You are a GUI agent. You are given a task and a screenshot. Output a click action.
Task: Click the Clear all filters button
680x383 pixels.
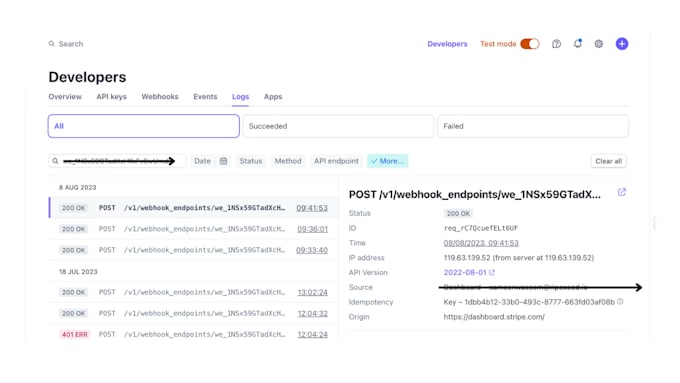coord(608,161)
